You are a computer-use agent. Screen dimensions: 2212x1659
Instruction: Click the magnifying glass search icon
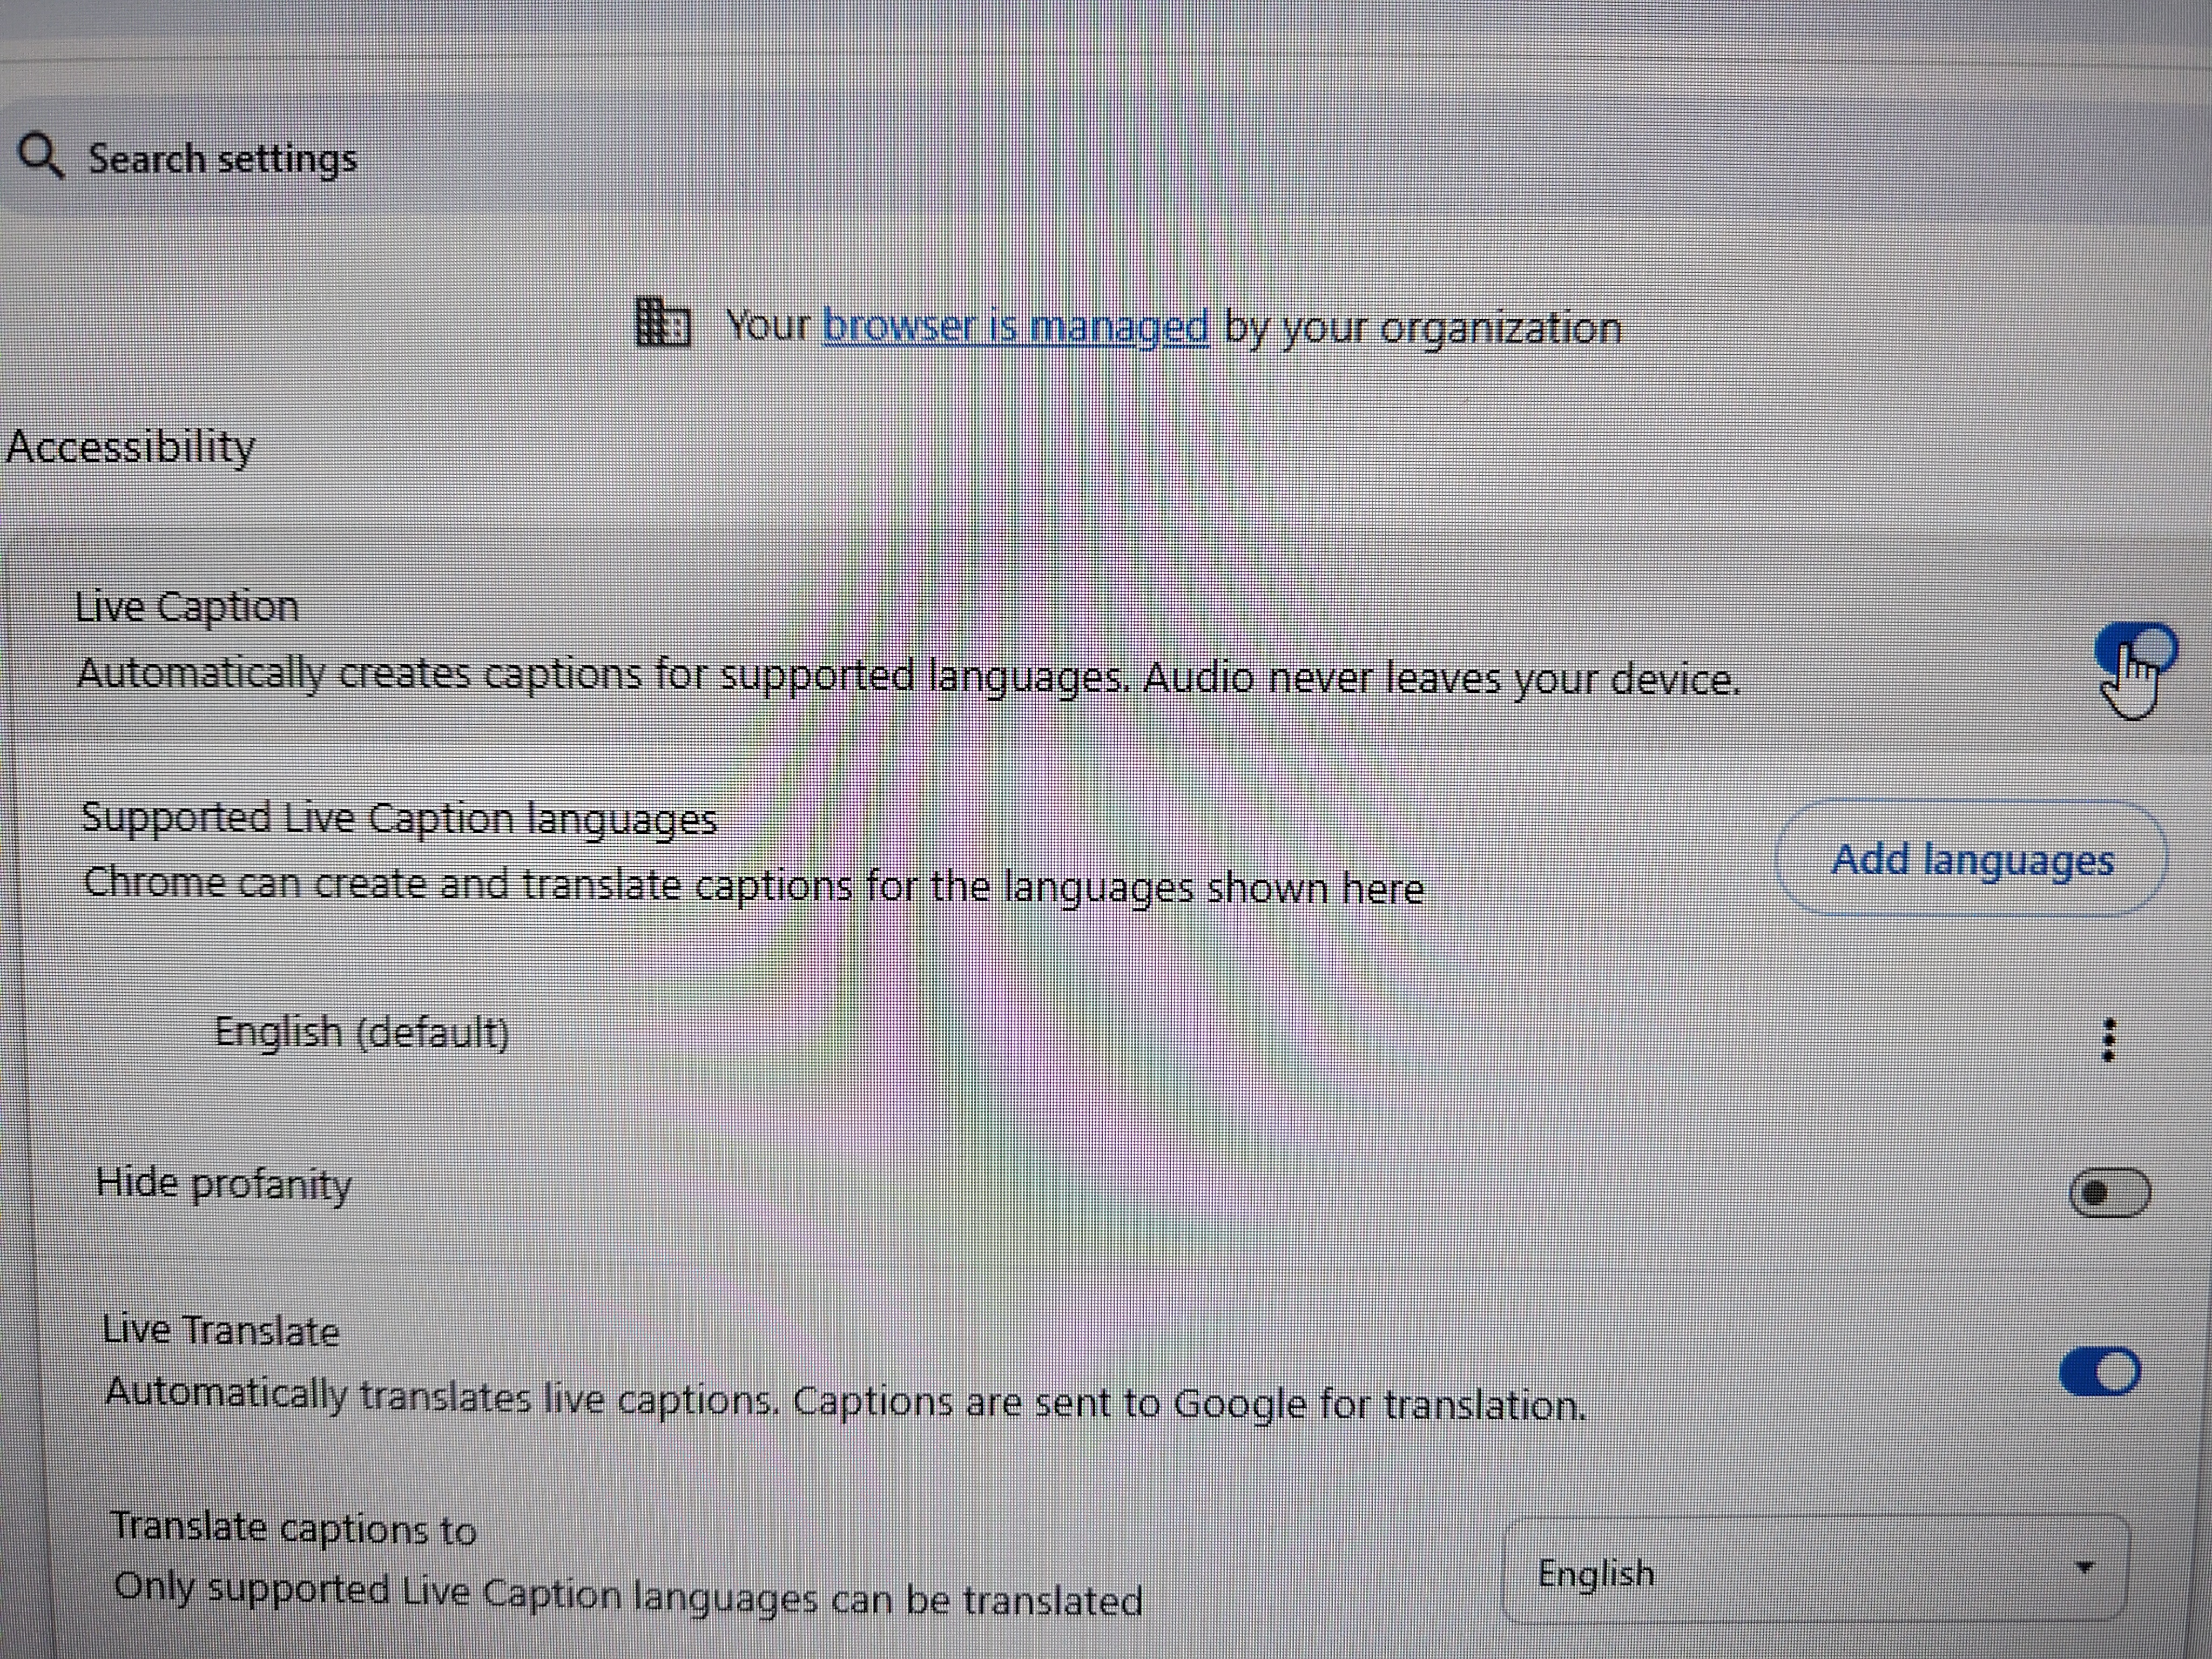click(41, 156)
